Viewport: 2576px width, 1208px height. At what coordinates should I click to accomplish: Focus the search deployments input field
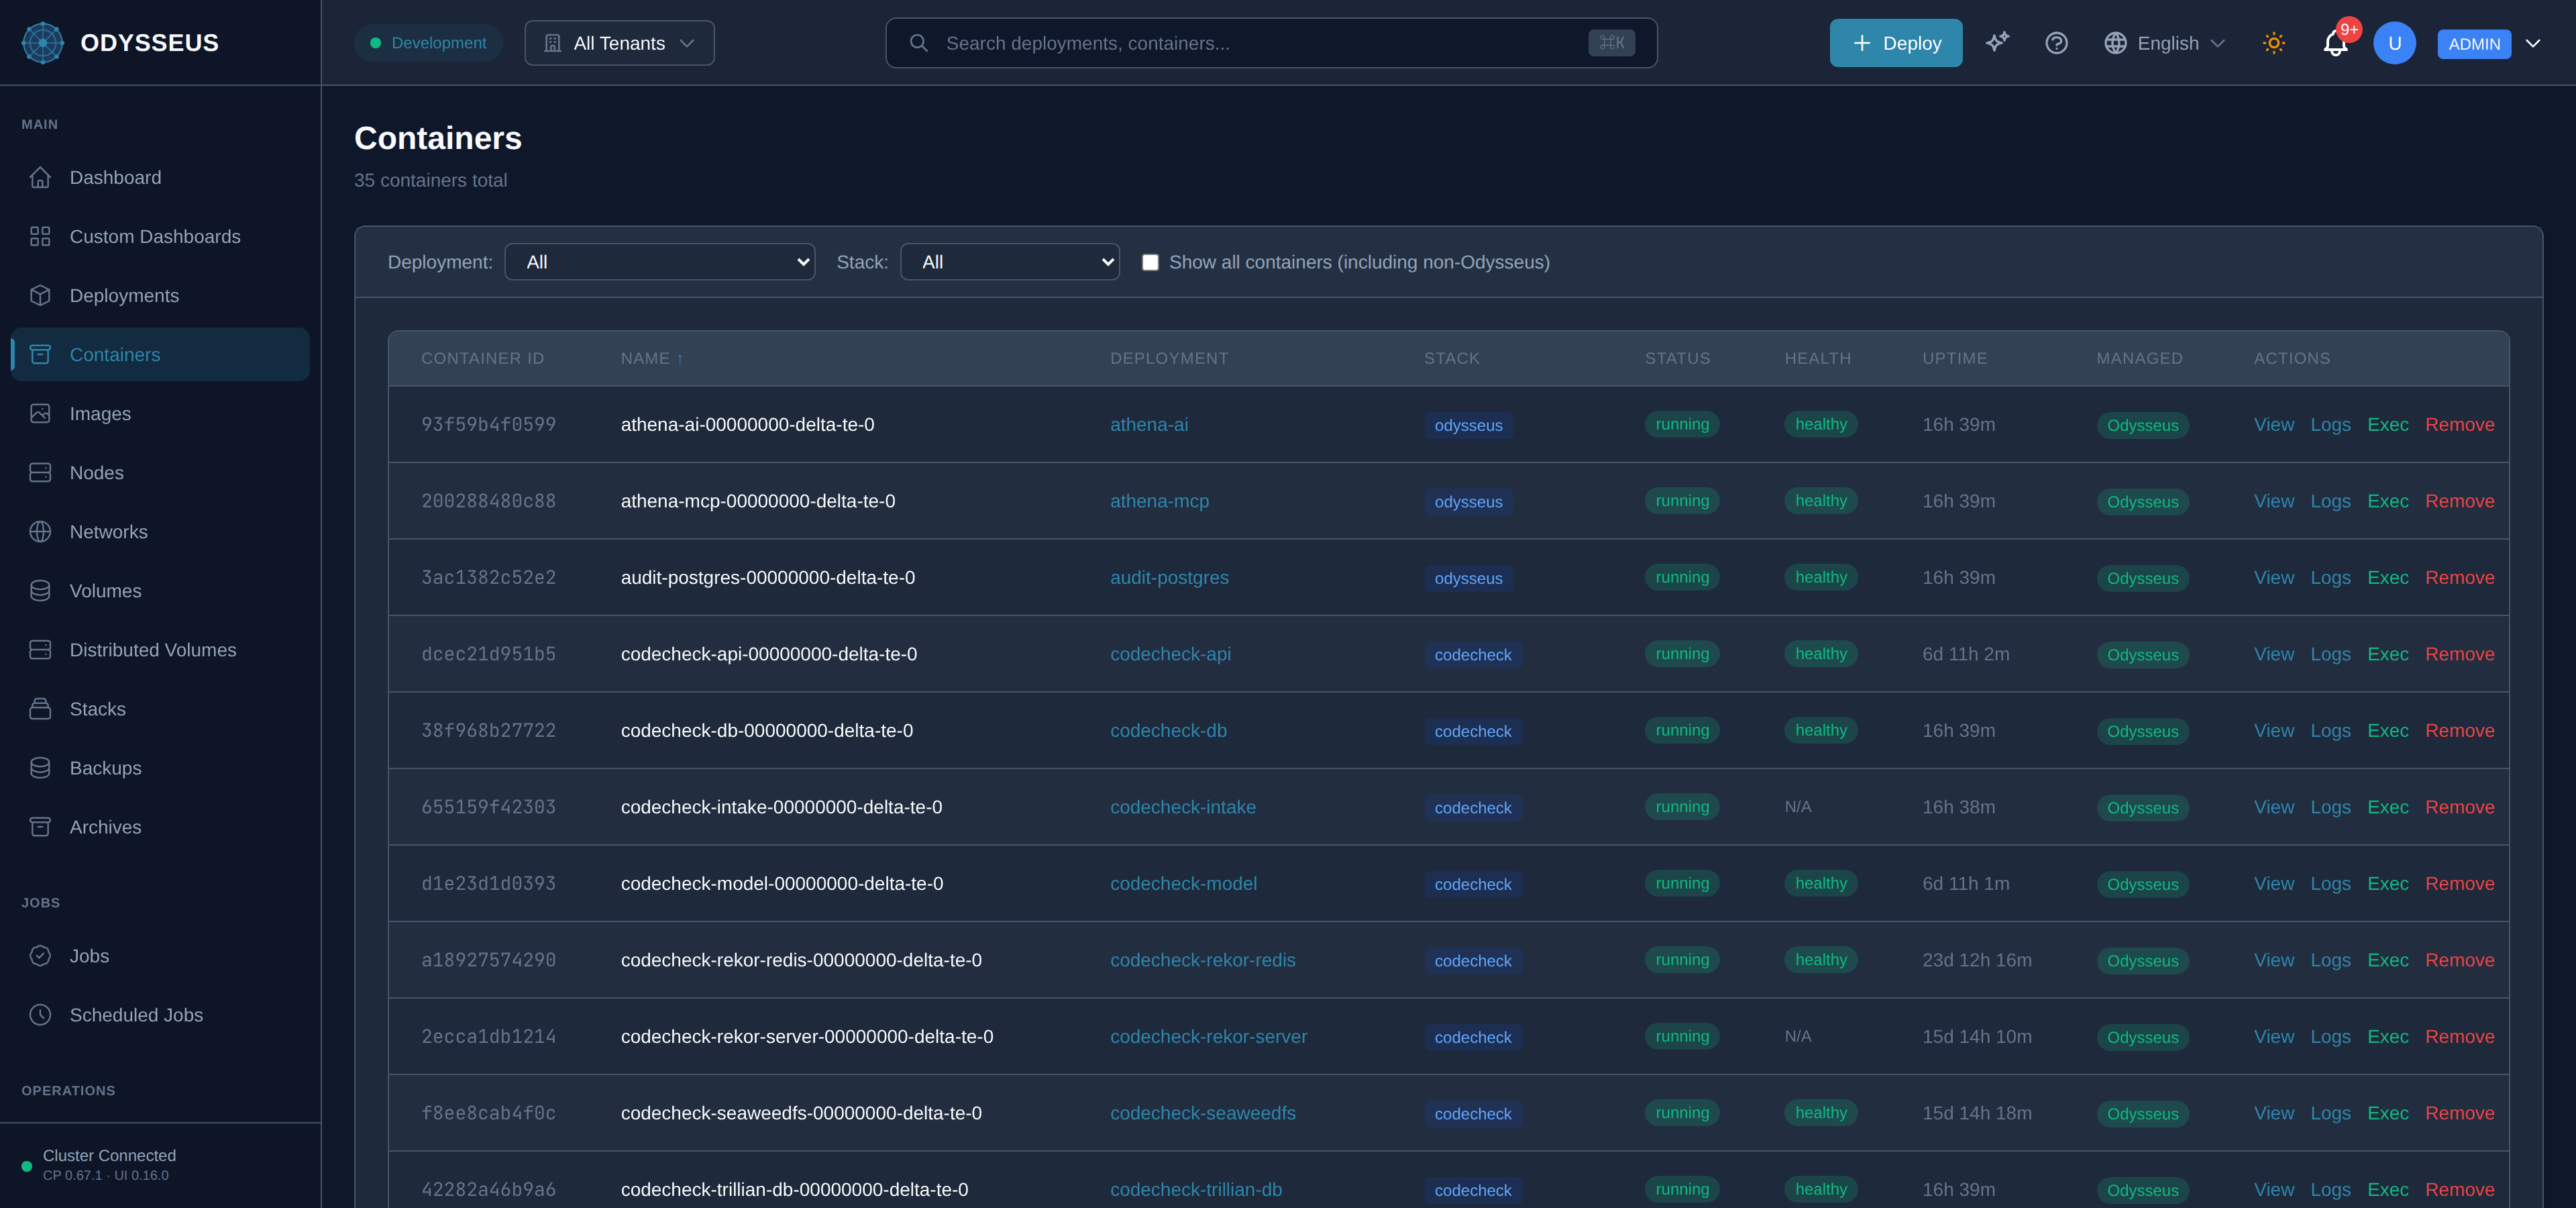[1271, 43]
